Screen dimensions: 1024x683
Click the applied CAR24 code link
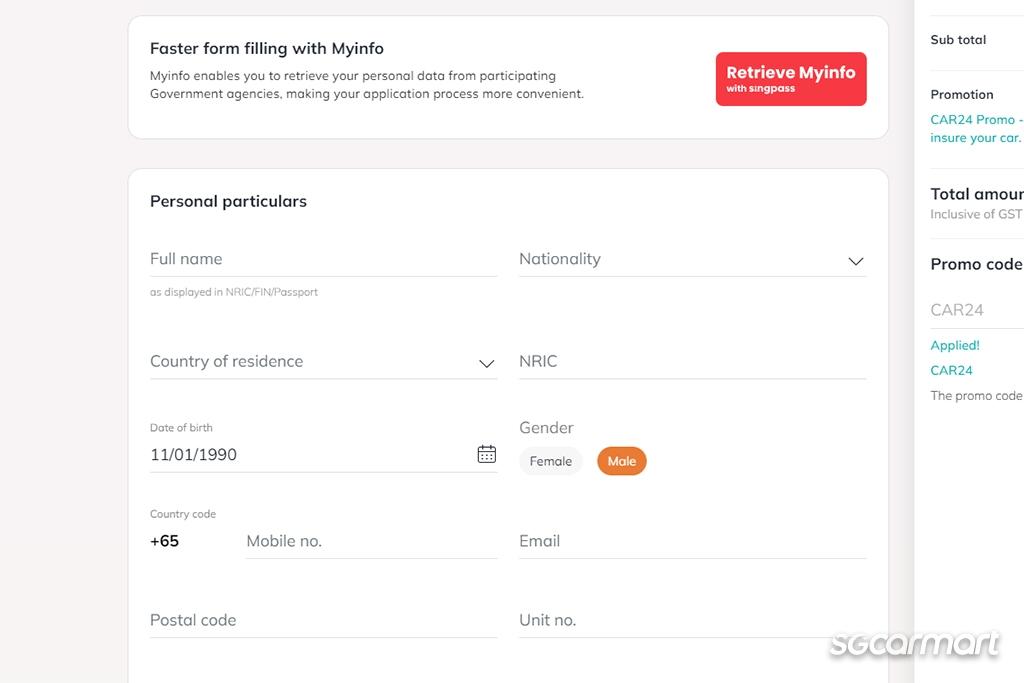click(951, 370)
